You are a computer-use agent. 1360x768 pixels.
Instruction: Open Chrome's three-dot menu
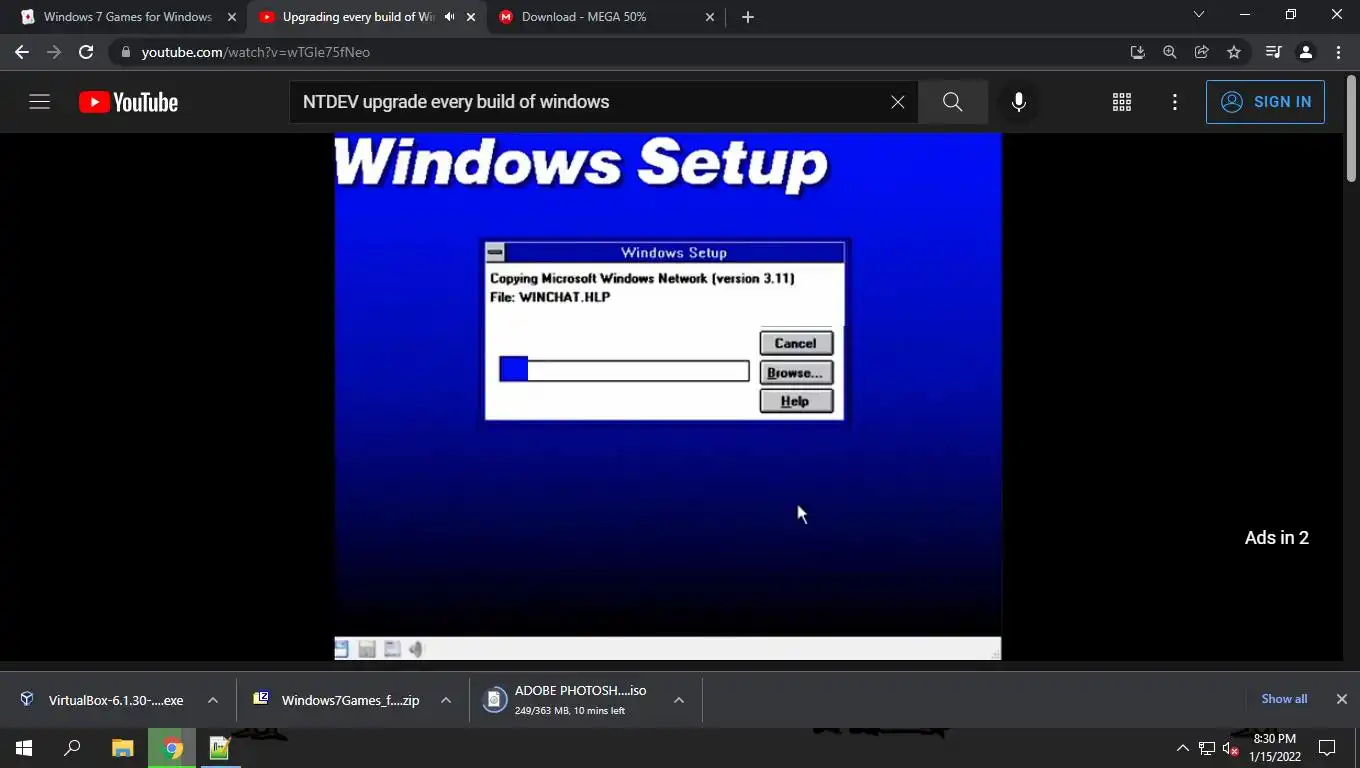click(1338, 52)
